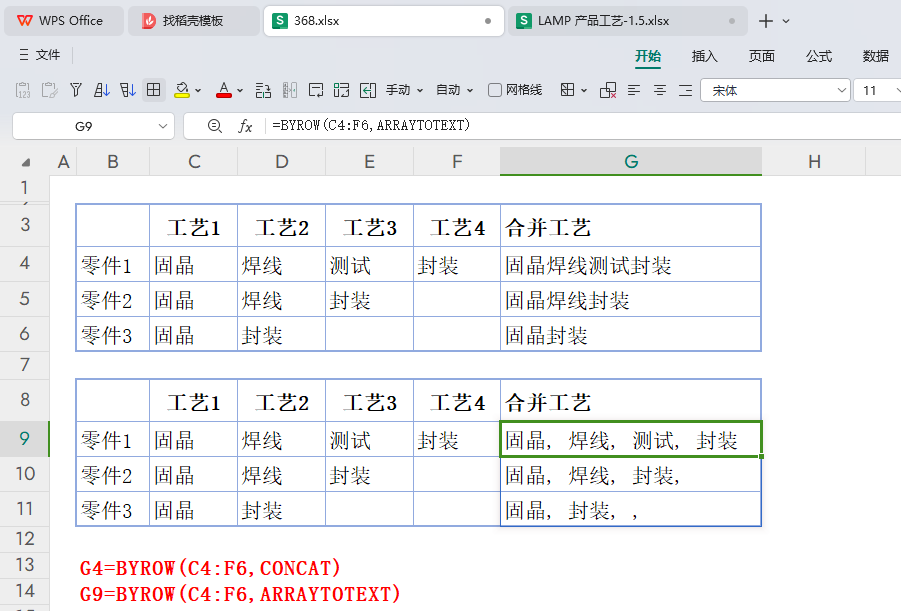Viewport: 901px width, 611px height.
Task: Select cell with 固晶焊线封装
Action: [630, 299]
